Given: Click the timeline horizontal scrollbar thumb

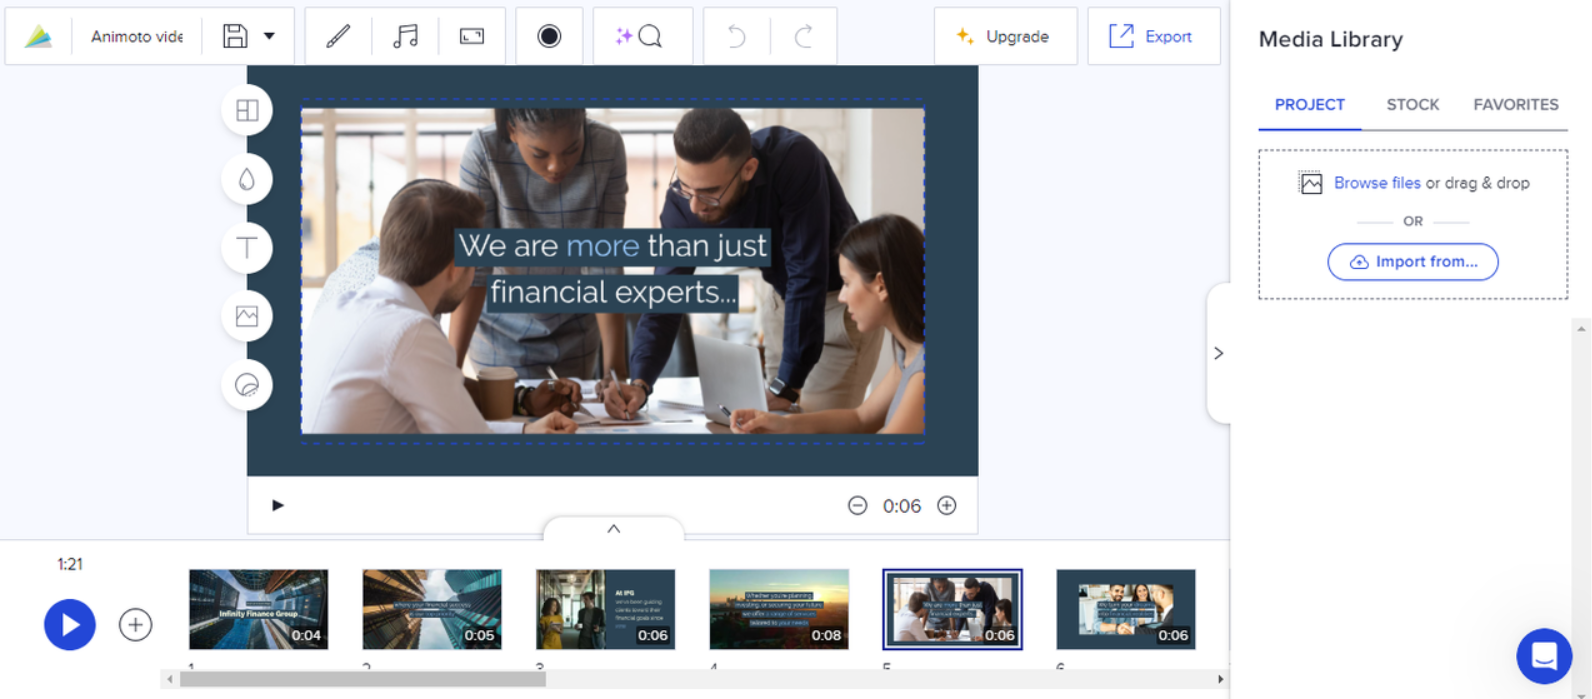Looking at the screenshot, I should [363, 679].
